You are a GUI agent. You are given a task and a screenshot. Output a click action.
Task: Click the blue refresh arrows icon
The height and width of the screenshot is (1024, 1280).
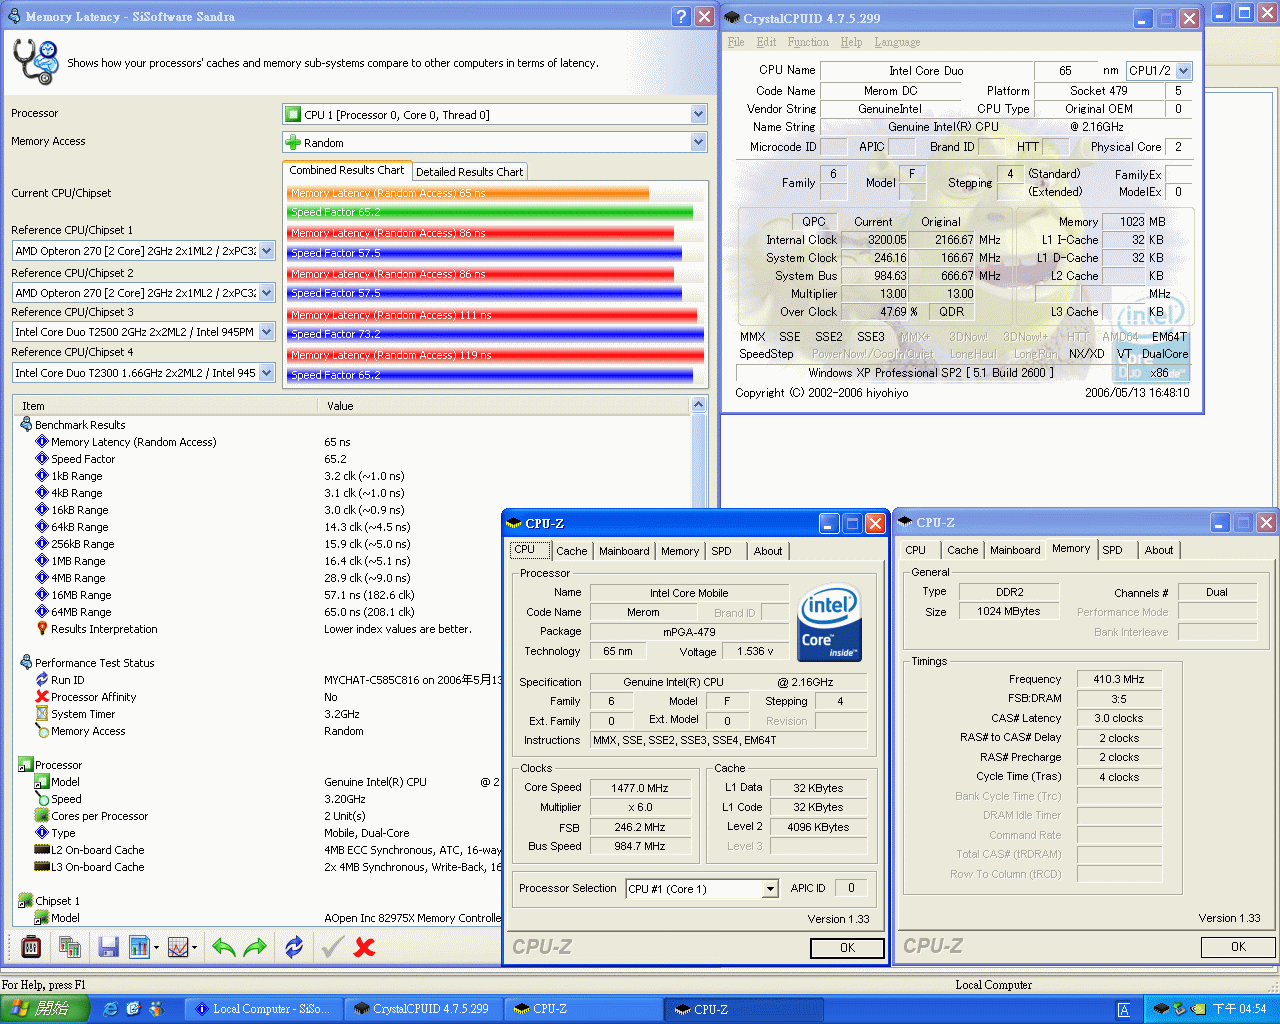[x=294, y=946]
